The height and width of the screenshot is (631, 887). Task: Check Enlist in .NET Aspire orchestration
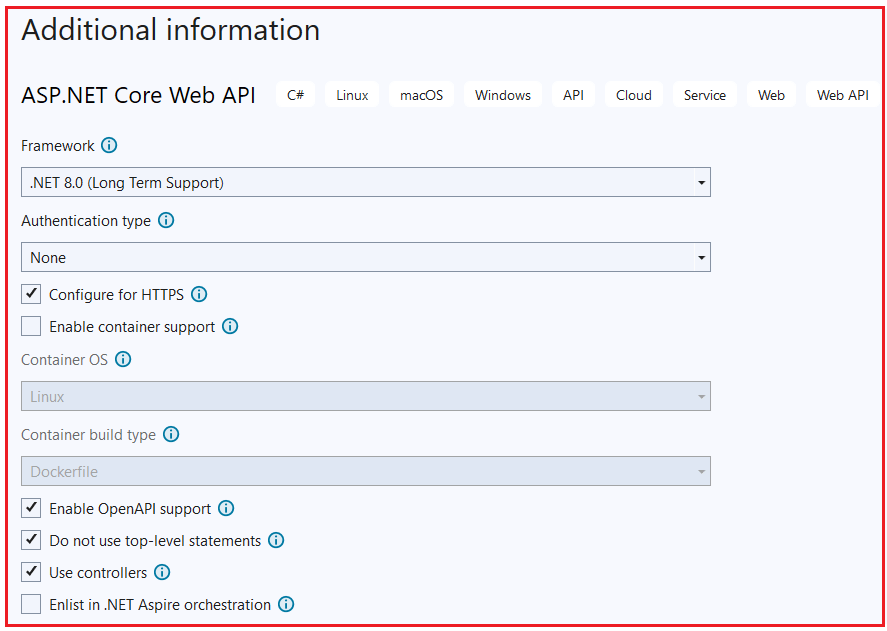[30, 604]
